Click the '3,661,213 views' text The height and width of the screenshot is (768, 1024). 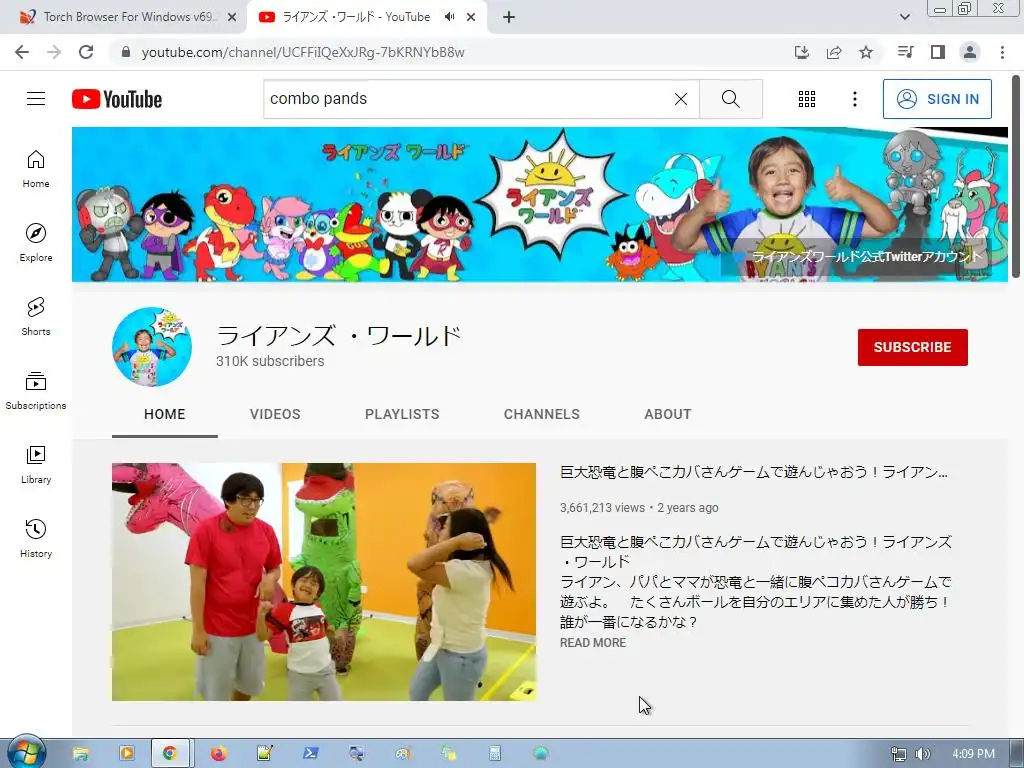(602, 507)
